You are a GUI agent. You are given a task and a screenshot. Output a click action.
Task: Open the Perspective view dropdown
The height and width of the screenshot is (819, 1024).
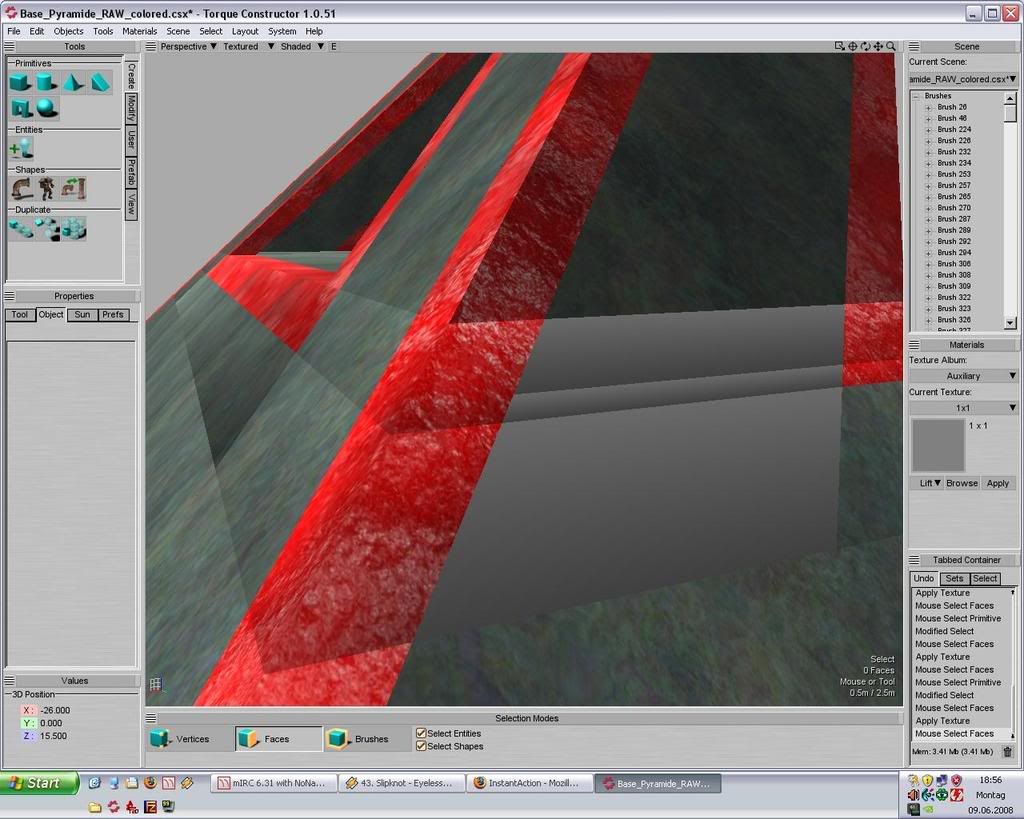click(x=188, y=46)
